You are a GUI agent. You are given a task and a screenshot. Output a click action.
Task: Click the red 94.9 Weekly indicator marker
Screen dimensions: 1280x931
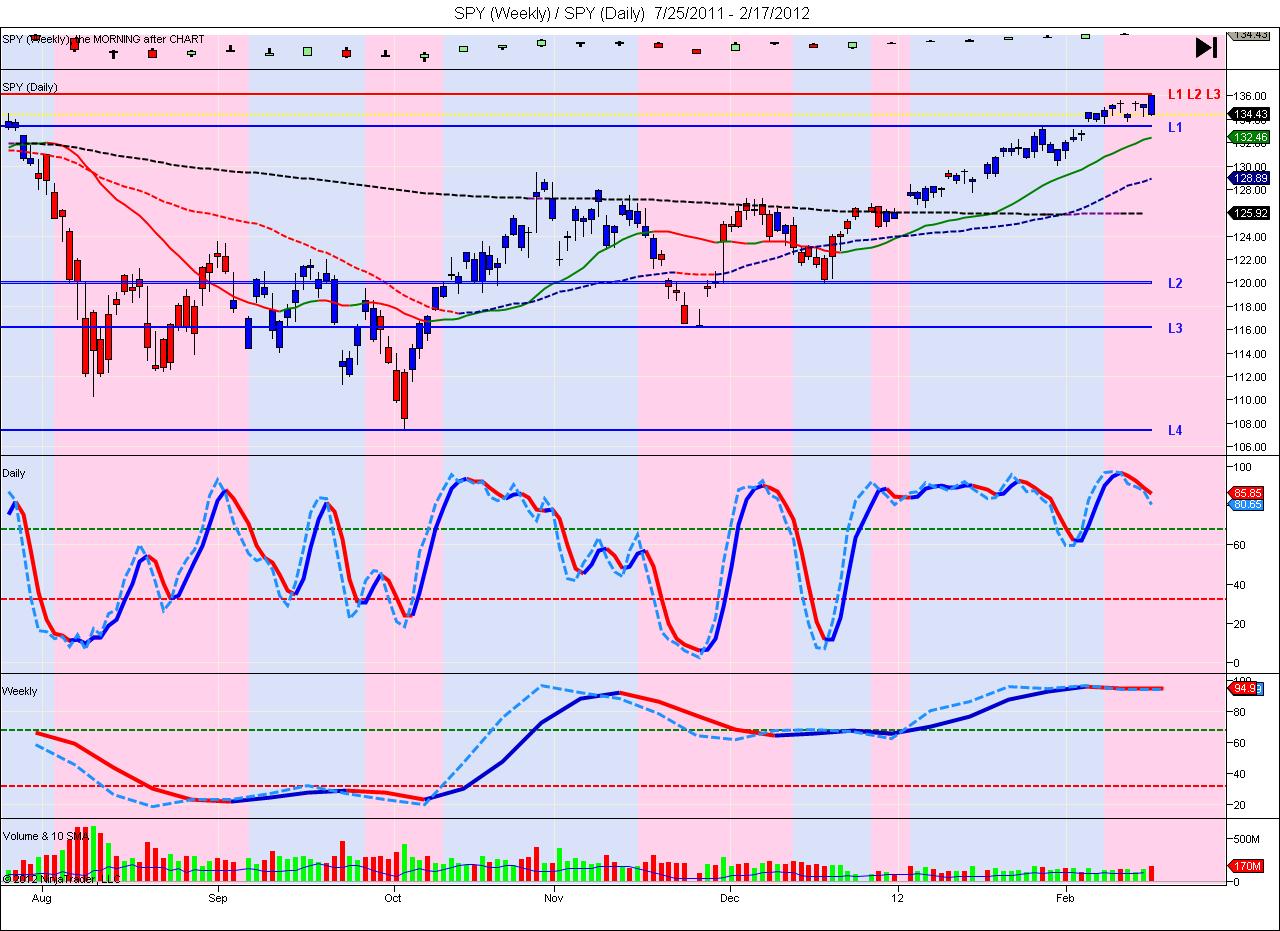[x=1244, y=688]
